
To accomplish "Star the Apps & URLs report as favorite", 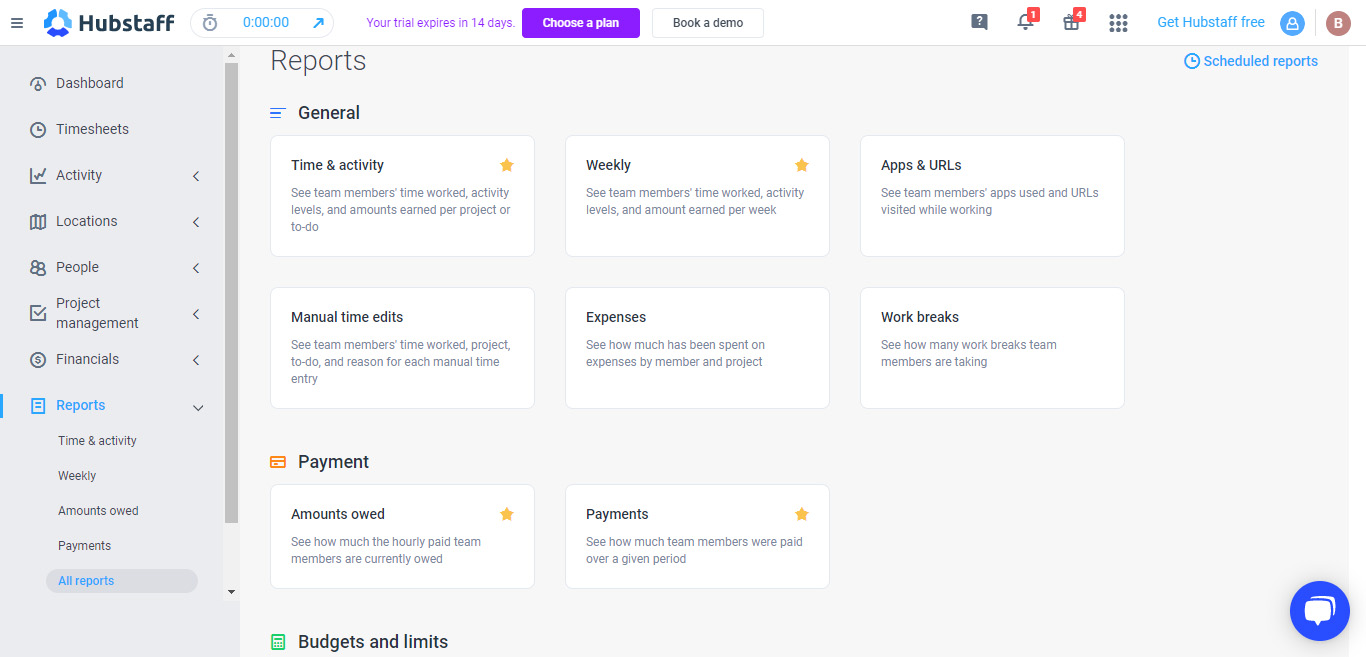I will tap(1096, 165).
